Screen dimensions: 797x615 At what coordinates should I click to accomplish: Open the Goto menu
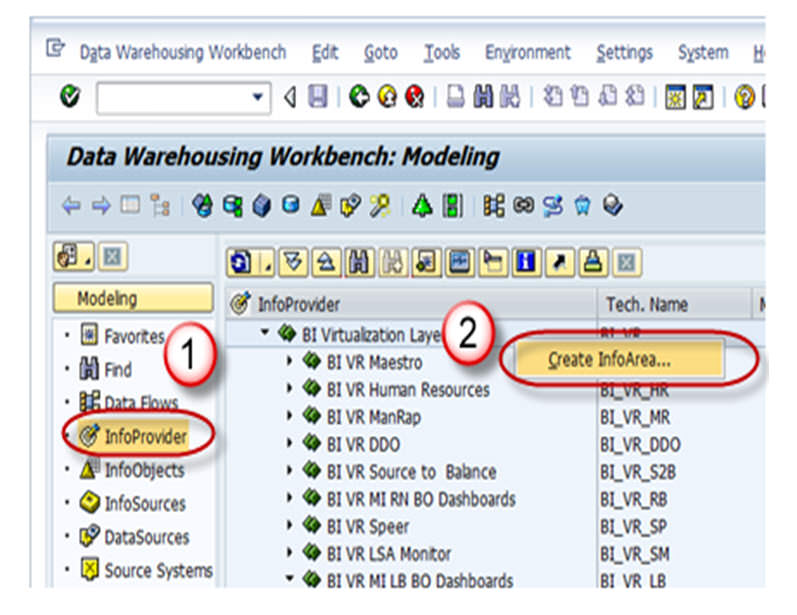(x=380, y=53)
